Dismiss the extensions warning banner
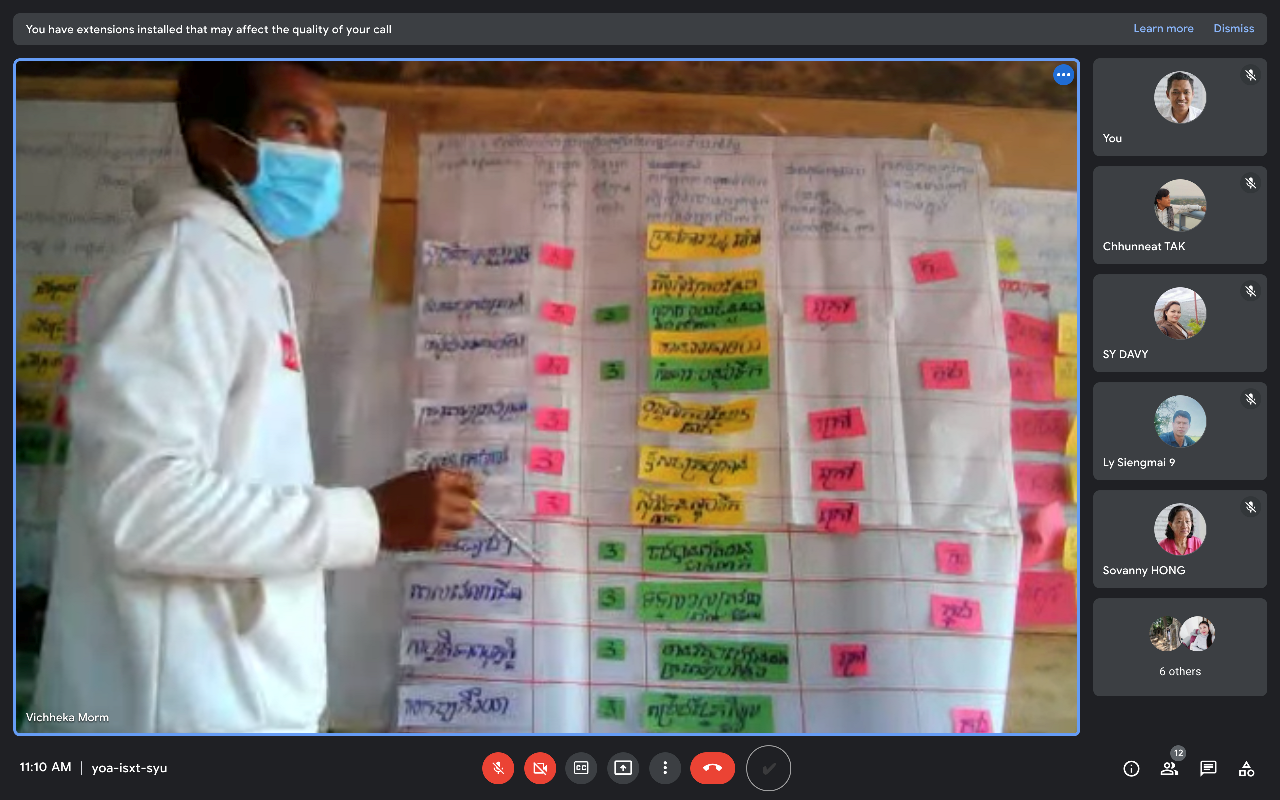The image size is (1280, 800). [x=1233, y=29]
